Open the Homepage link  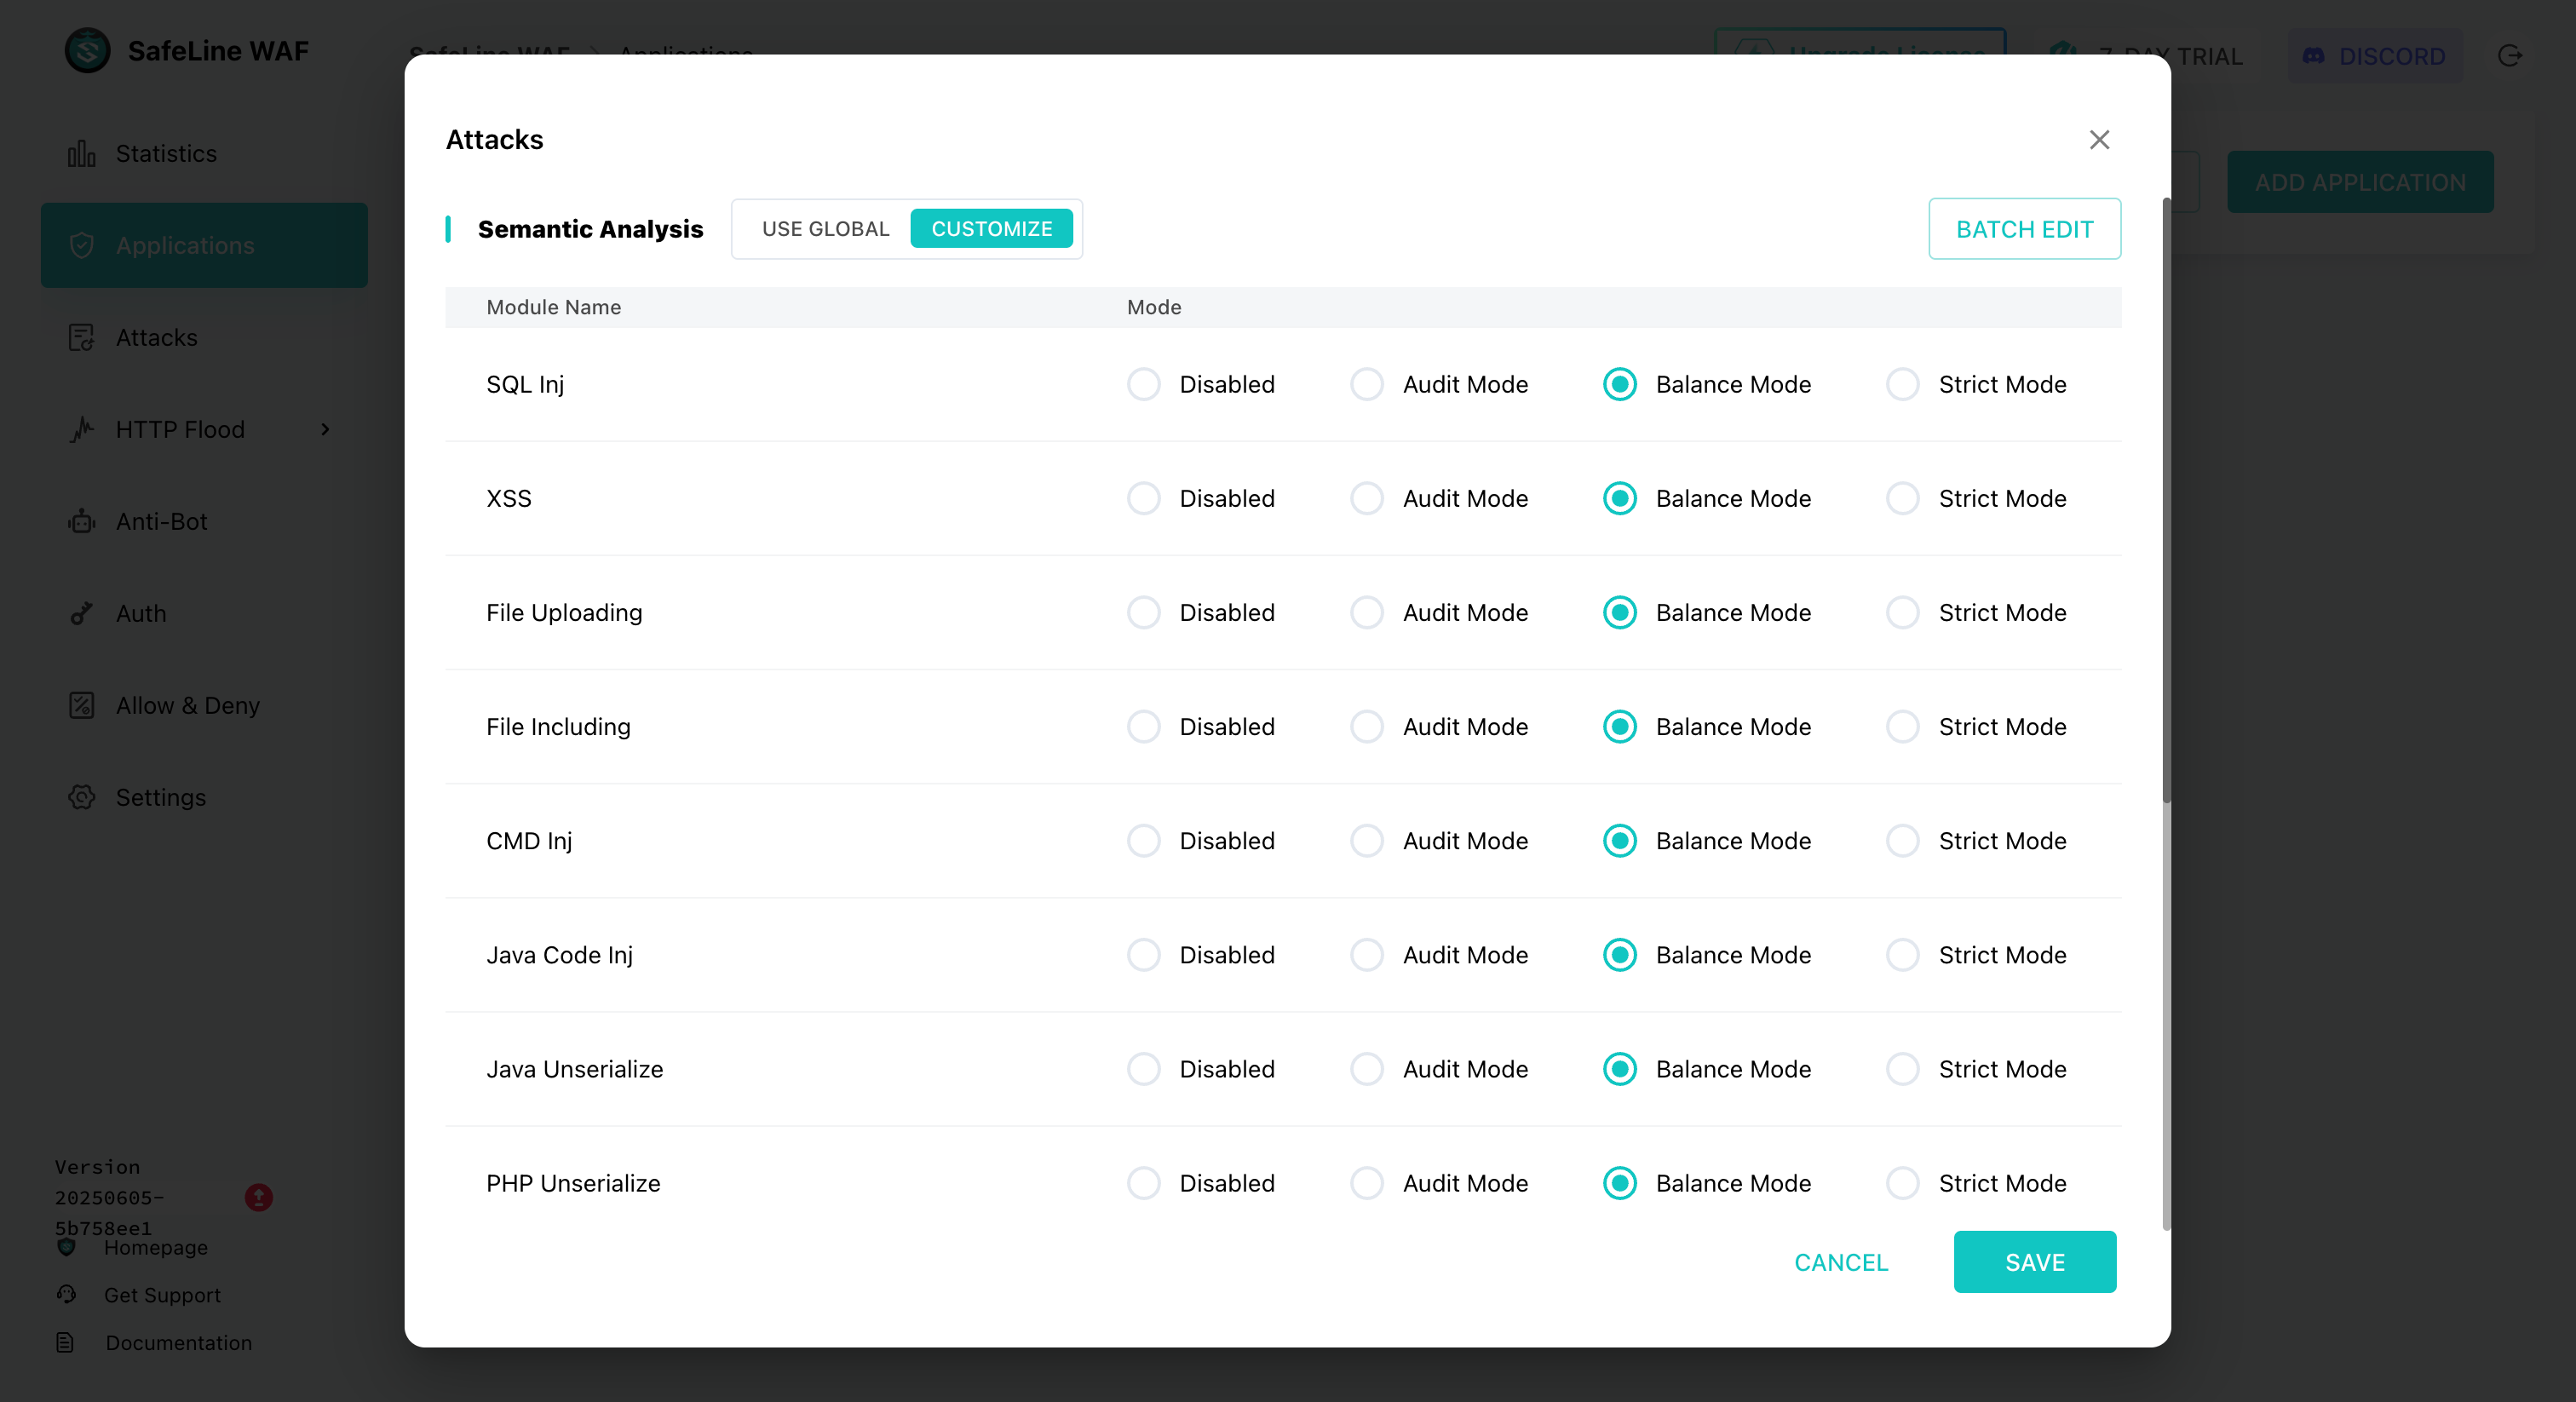[156, 1248]
